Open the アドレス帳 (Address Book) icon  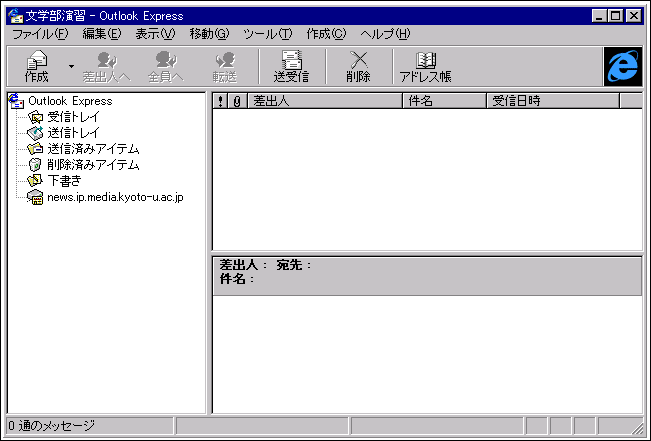tap(425, 66)
